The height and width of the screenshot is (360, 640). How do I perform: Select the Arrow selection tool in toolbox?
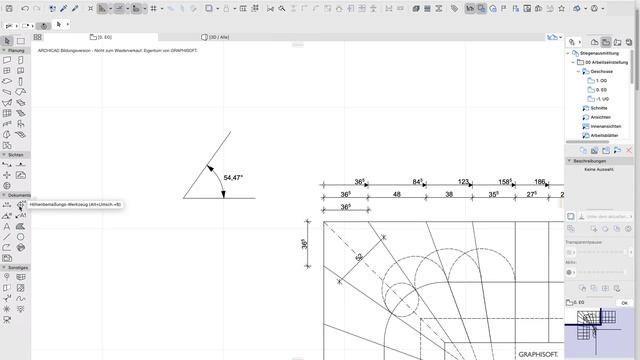pyautogui.click(x=7, y=40)
